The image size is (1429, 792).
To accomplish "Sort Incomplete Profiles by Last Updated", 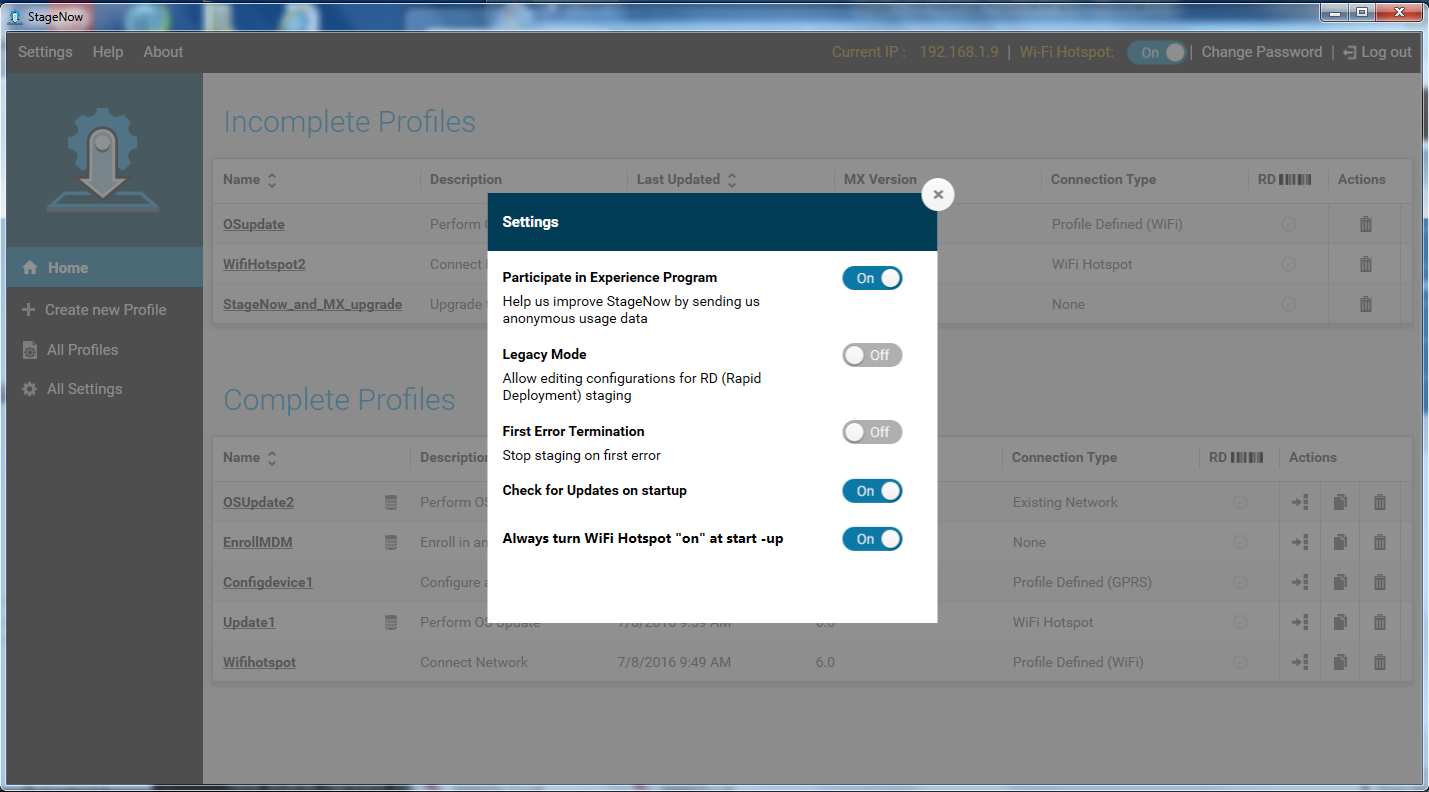I will 731,180.
